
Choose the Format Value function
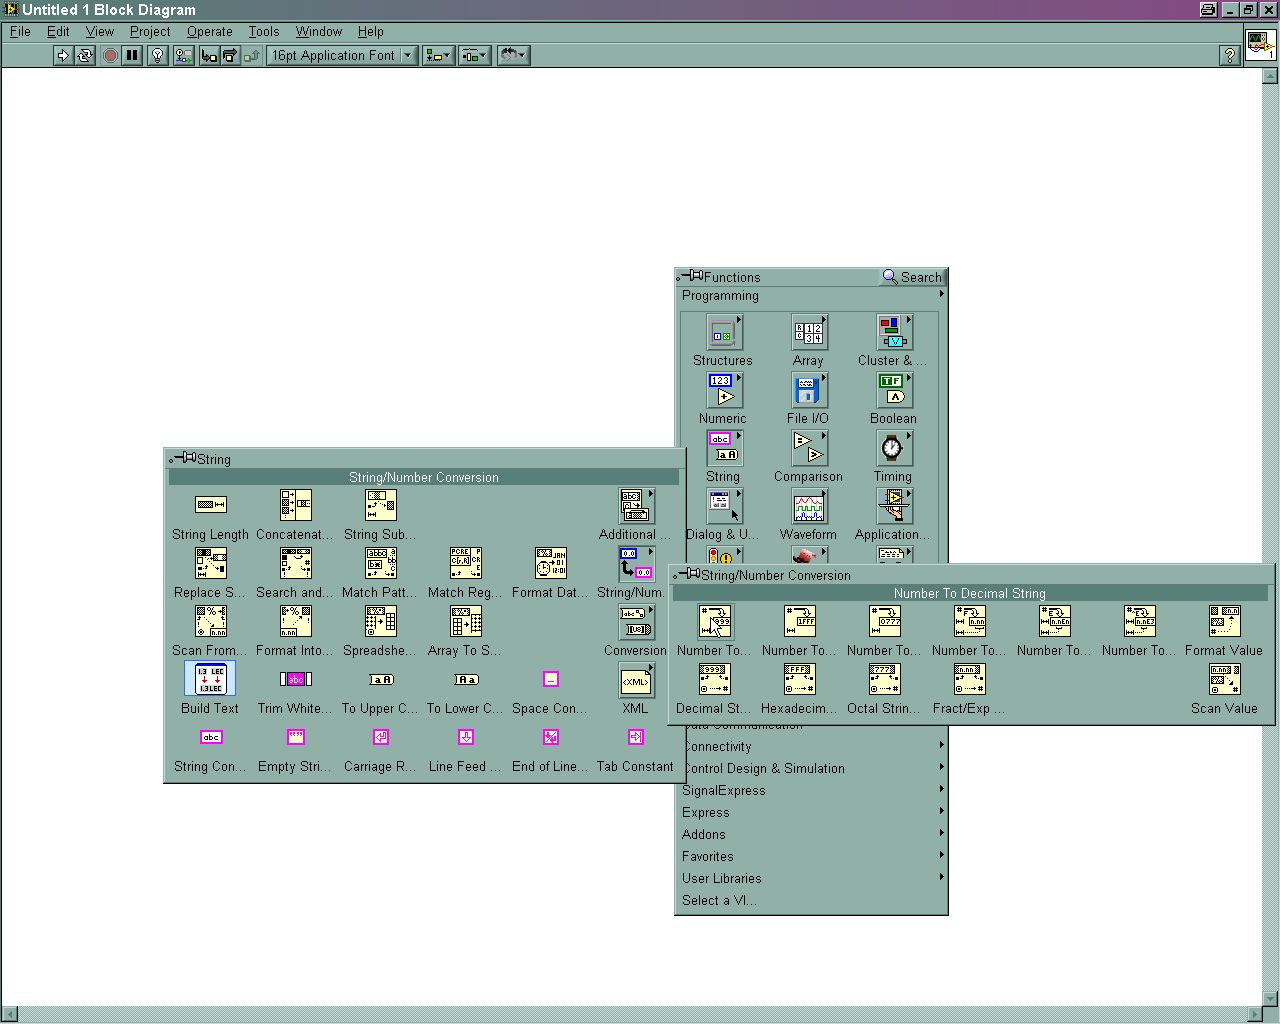click(x=1224, y=622)
